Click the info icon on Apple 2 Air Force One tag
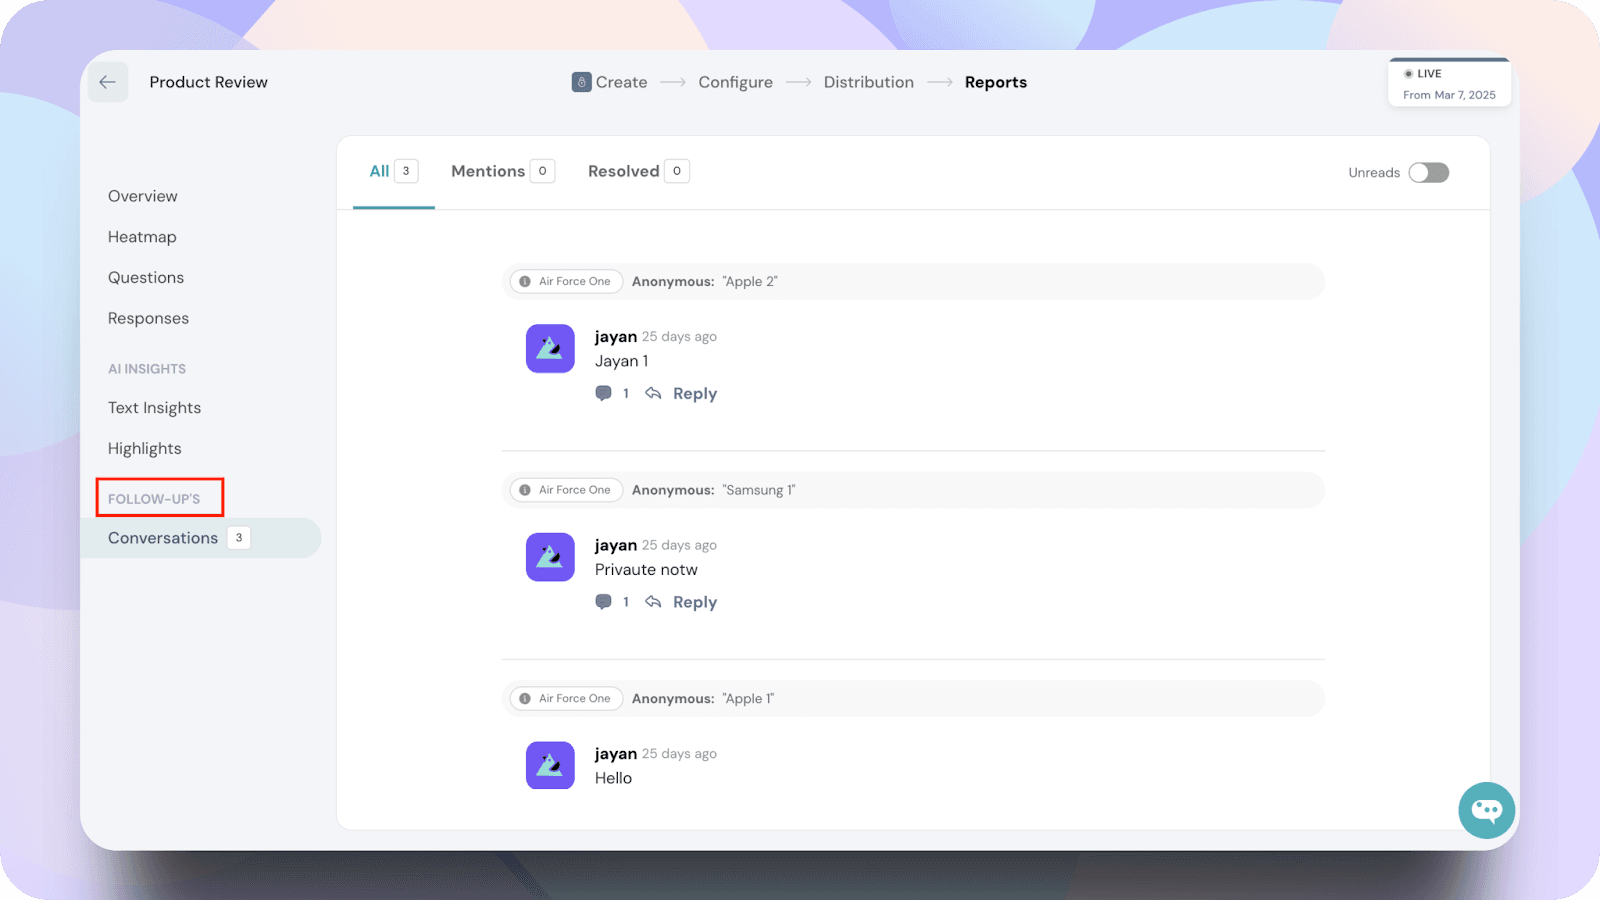 click(x=525, y=282)
